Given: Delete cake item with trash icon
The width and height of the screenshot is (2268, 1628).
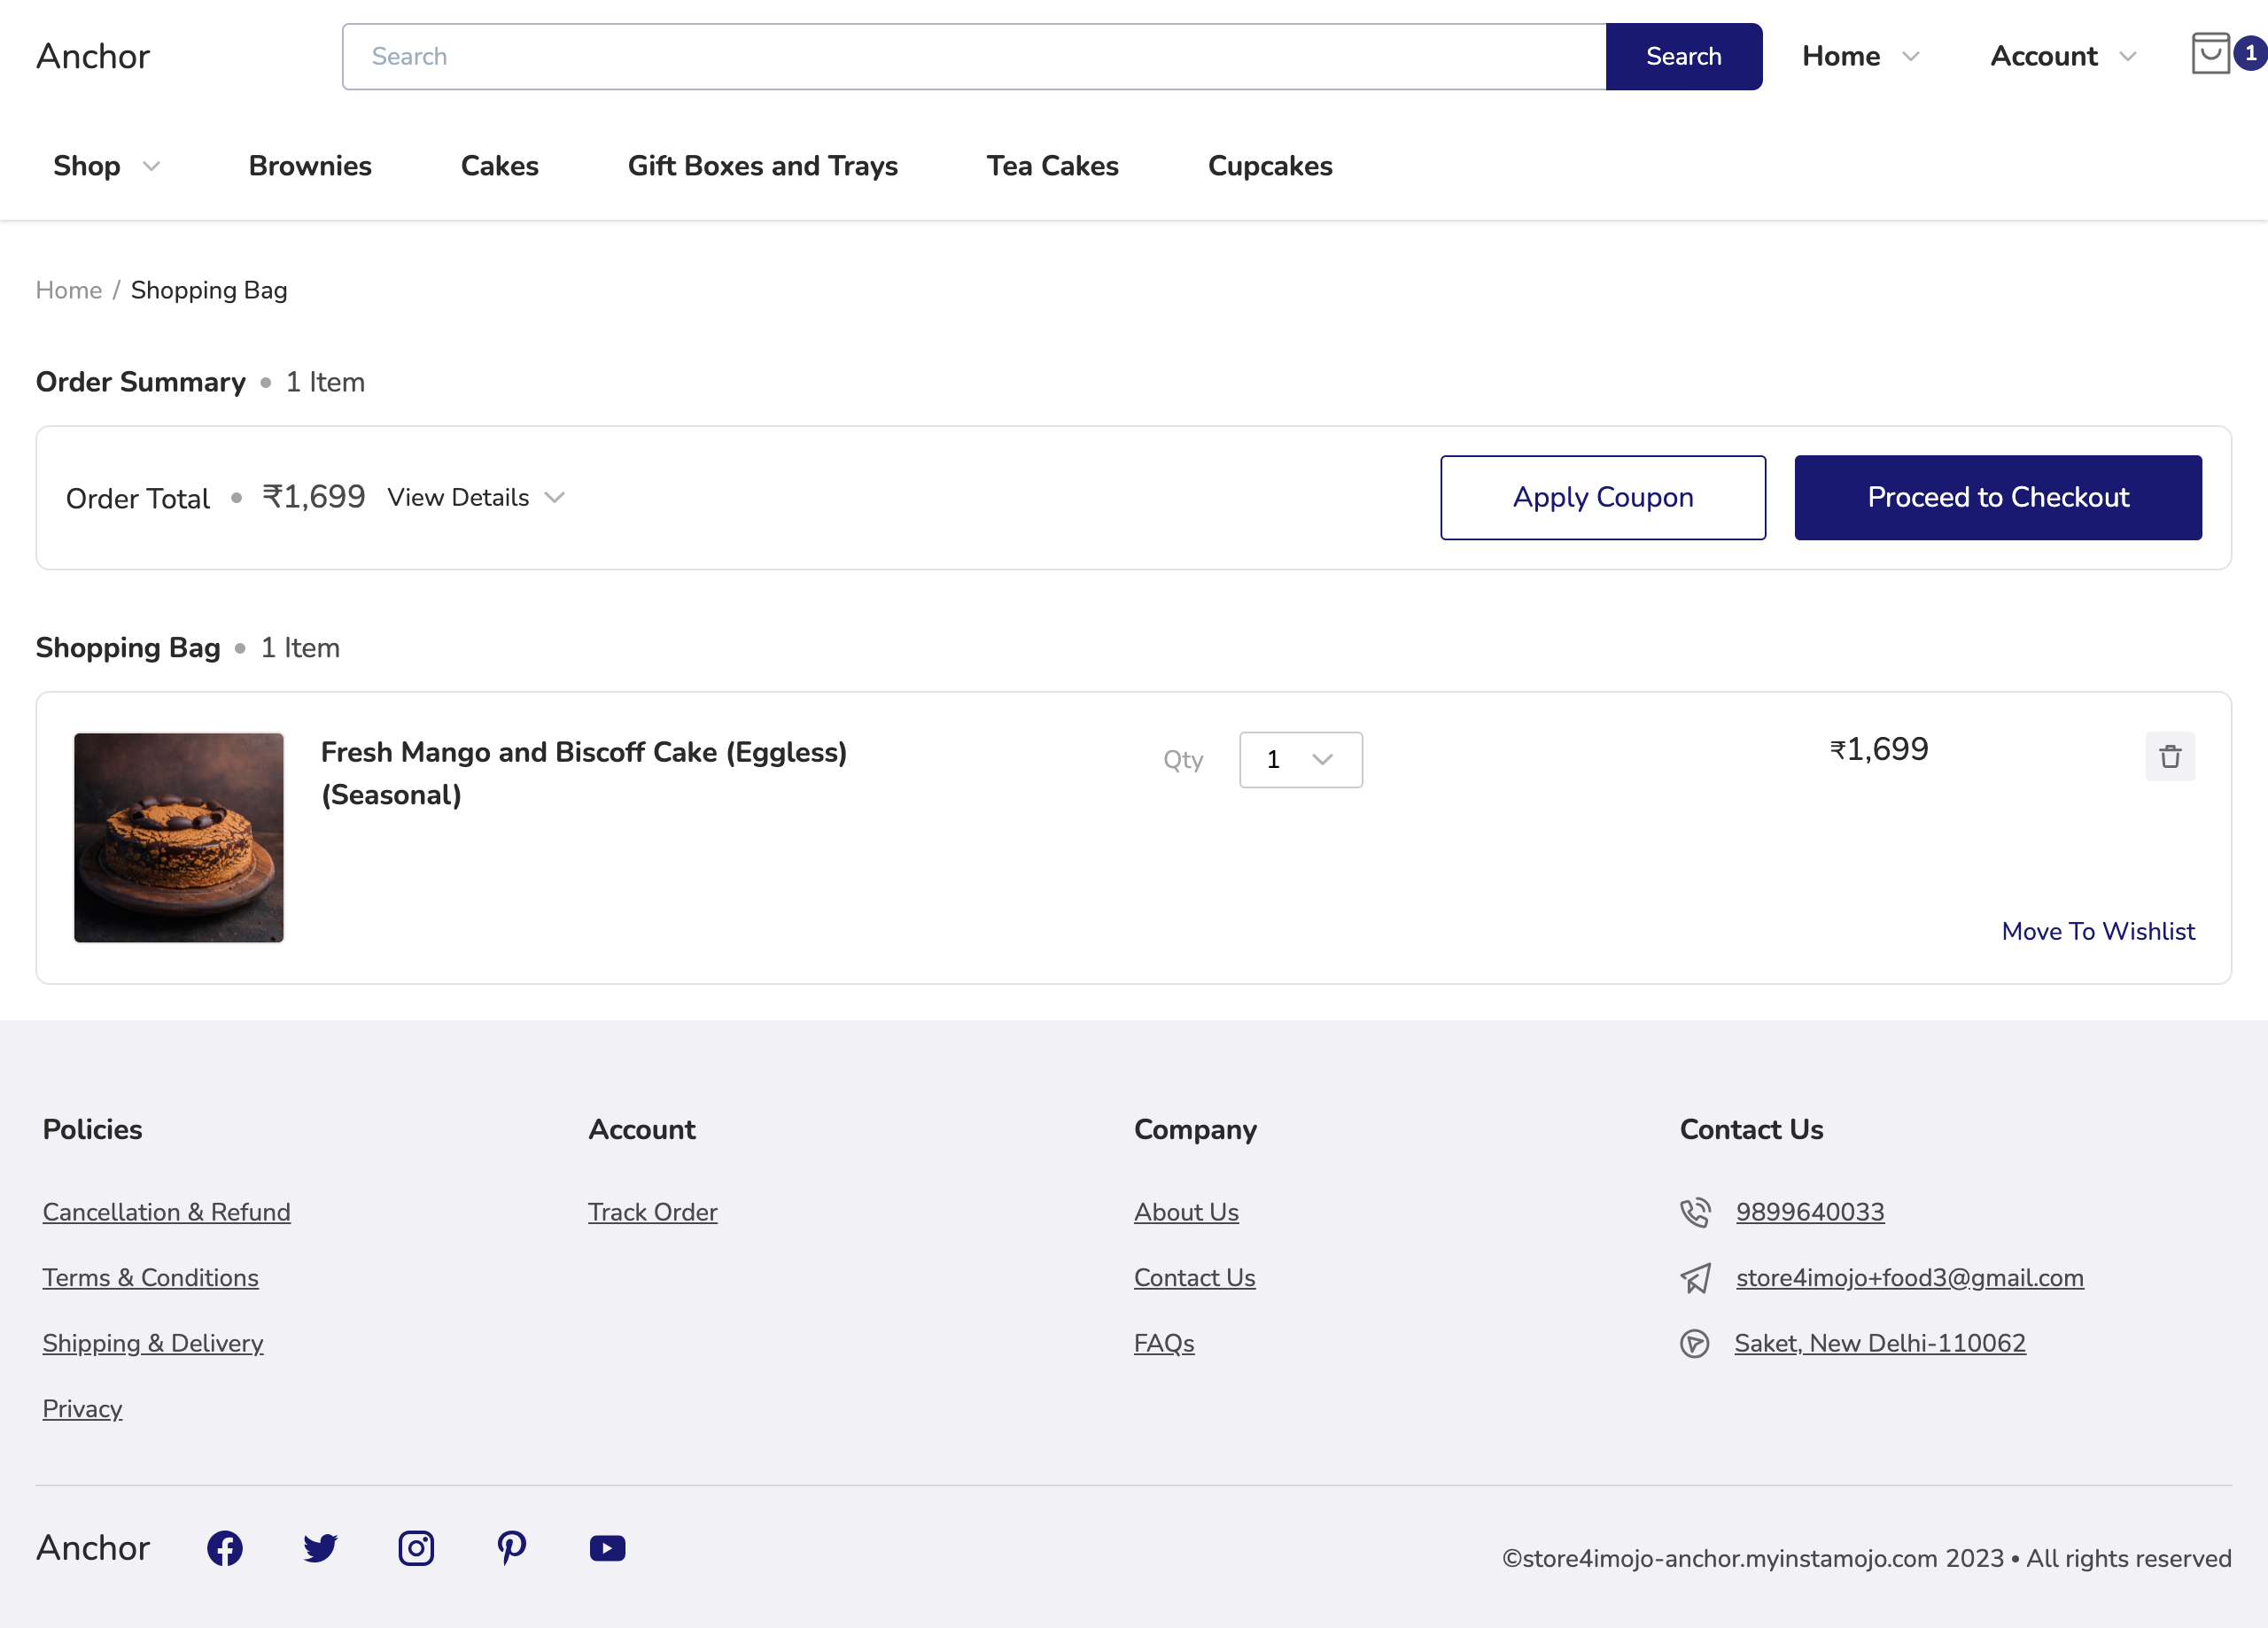Looking at the screenshot, I should (2169, 757).
